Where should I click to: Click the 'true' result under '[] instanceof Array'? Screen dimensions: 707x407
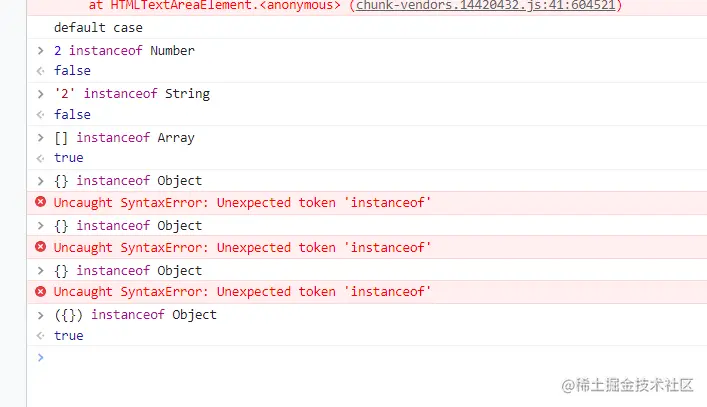[69, 158]
